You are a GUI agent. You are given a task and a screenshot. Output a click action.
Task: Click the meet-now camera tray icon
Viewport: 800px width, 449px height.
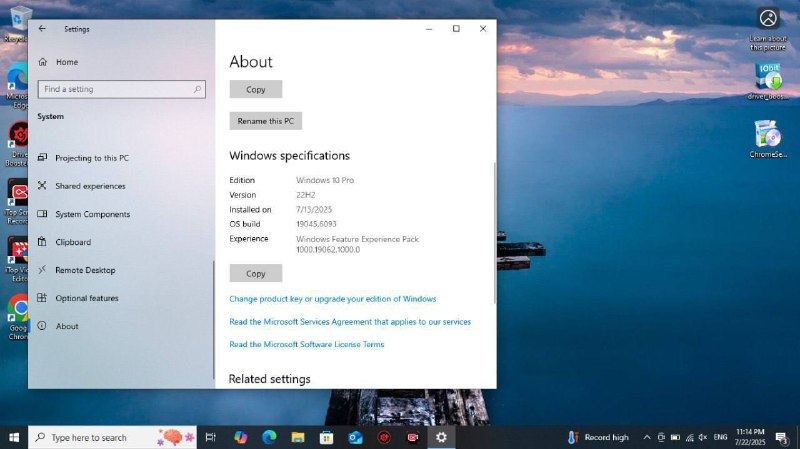tap(661, 437)
